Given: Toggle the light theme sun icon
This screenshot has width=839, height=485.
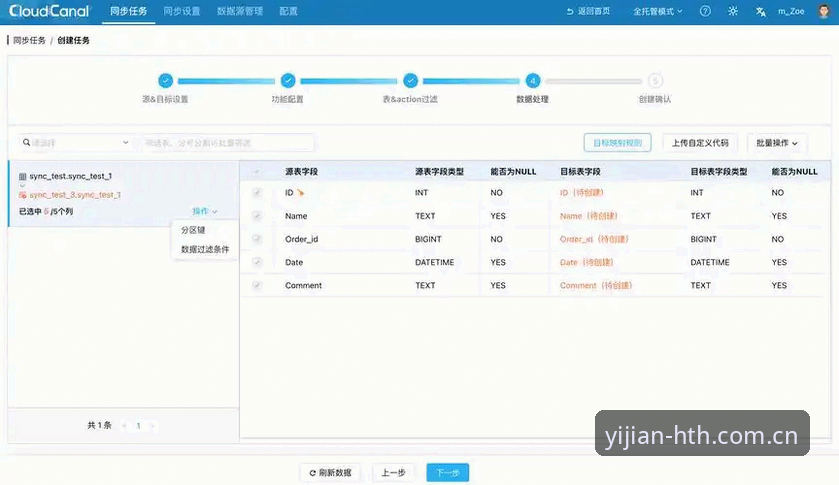Looking at the screenshot, I should (733, 11).
